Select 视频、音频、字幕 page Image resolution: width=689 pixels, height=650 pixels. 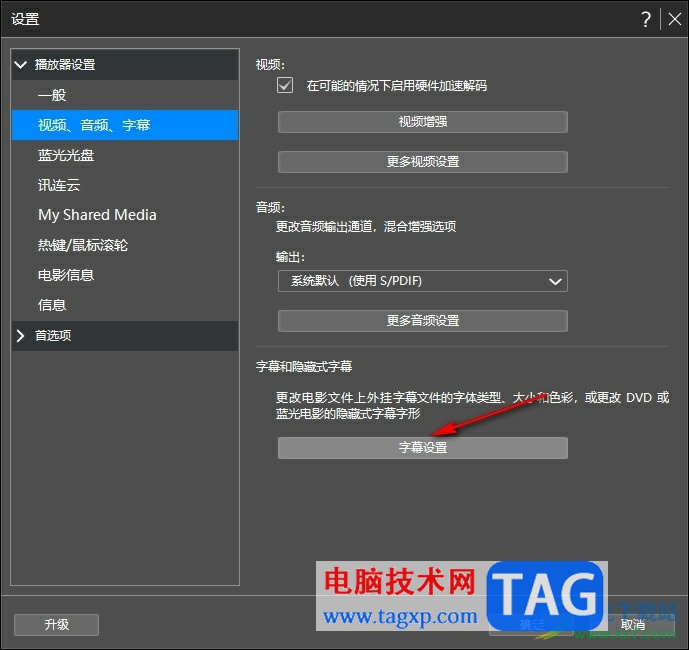pyautogui.click(x=125, y=125)
